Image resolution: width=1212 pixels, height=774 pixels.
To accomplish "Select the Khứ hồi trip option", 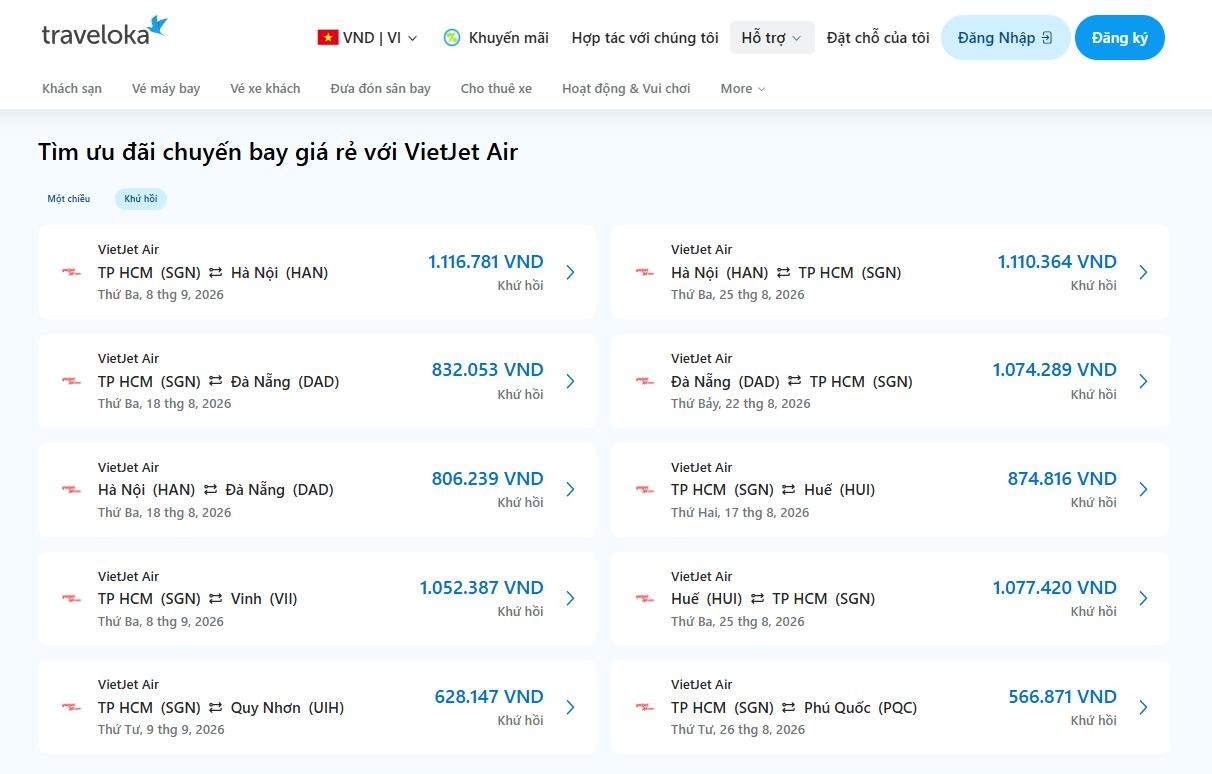I will [x=141, y=198].
